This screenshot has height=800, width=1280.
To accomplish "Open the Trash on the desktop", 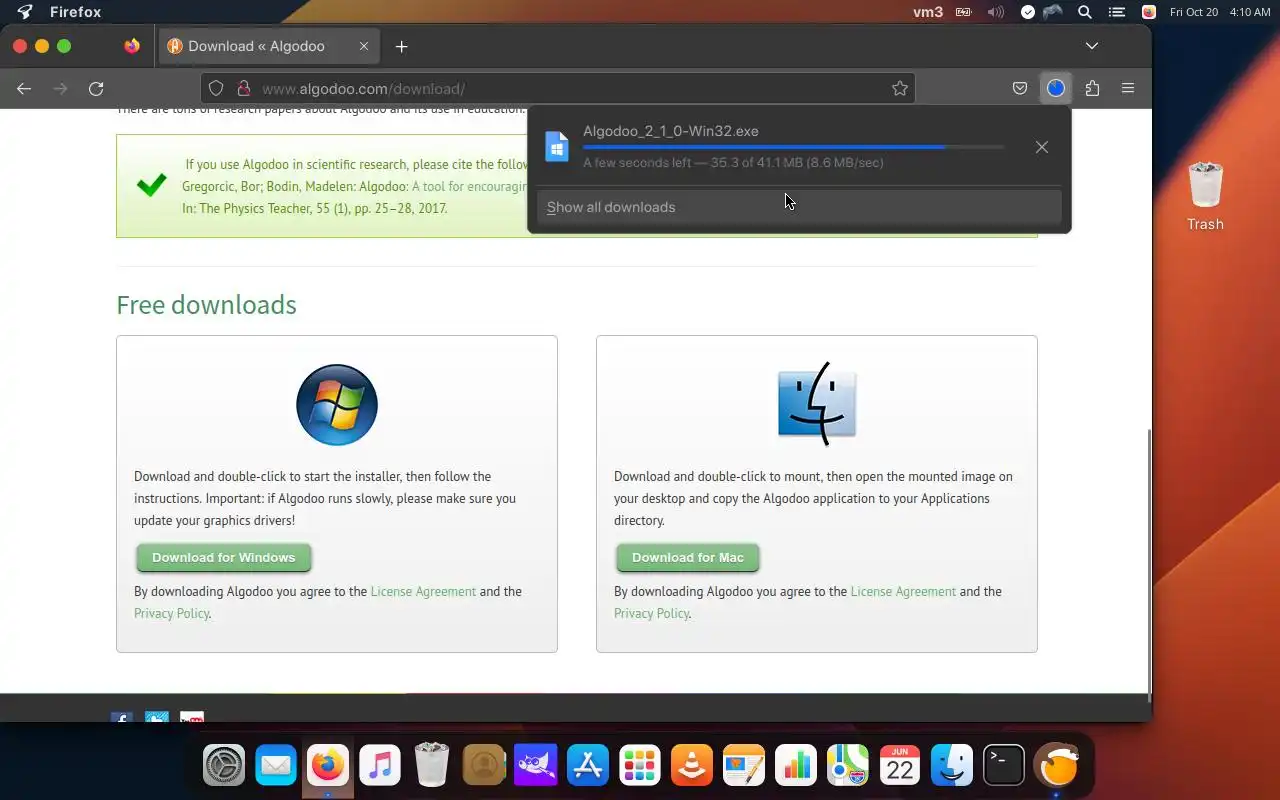I will (x=1205, y=196).
